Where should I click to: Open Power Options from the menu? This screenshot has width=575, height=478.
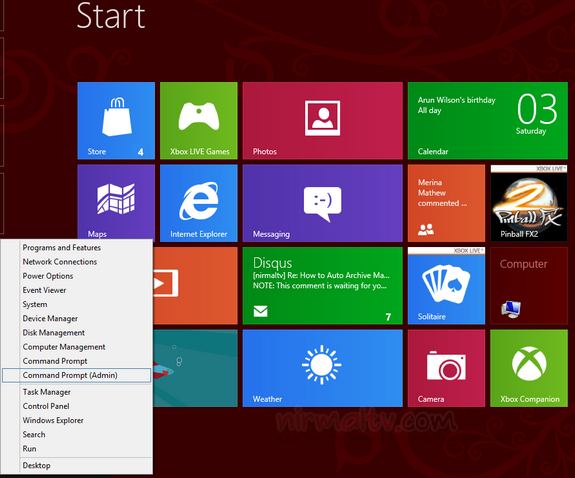click(77, 276)
